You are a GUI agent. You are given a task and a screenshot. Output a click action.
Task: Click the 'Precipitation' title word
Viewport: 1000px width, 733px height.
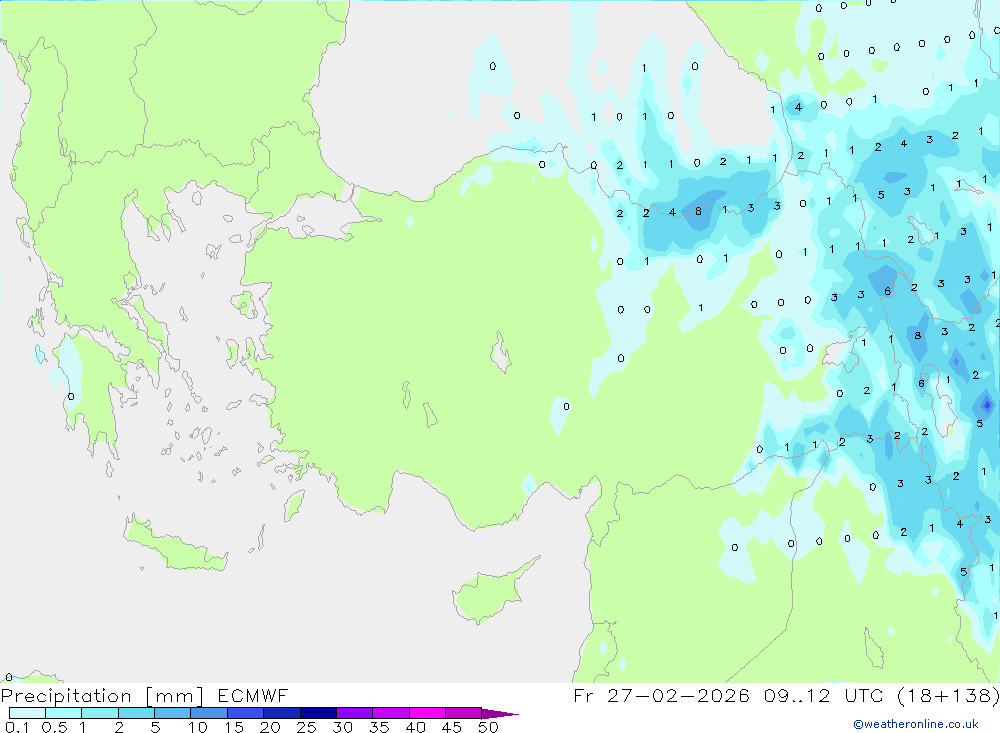pos(66,696)
